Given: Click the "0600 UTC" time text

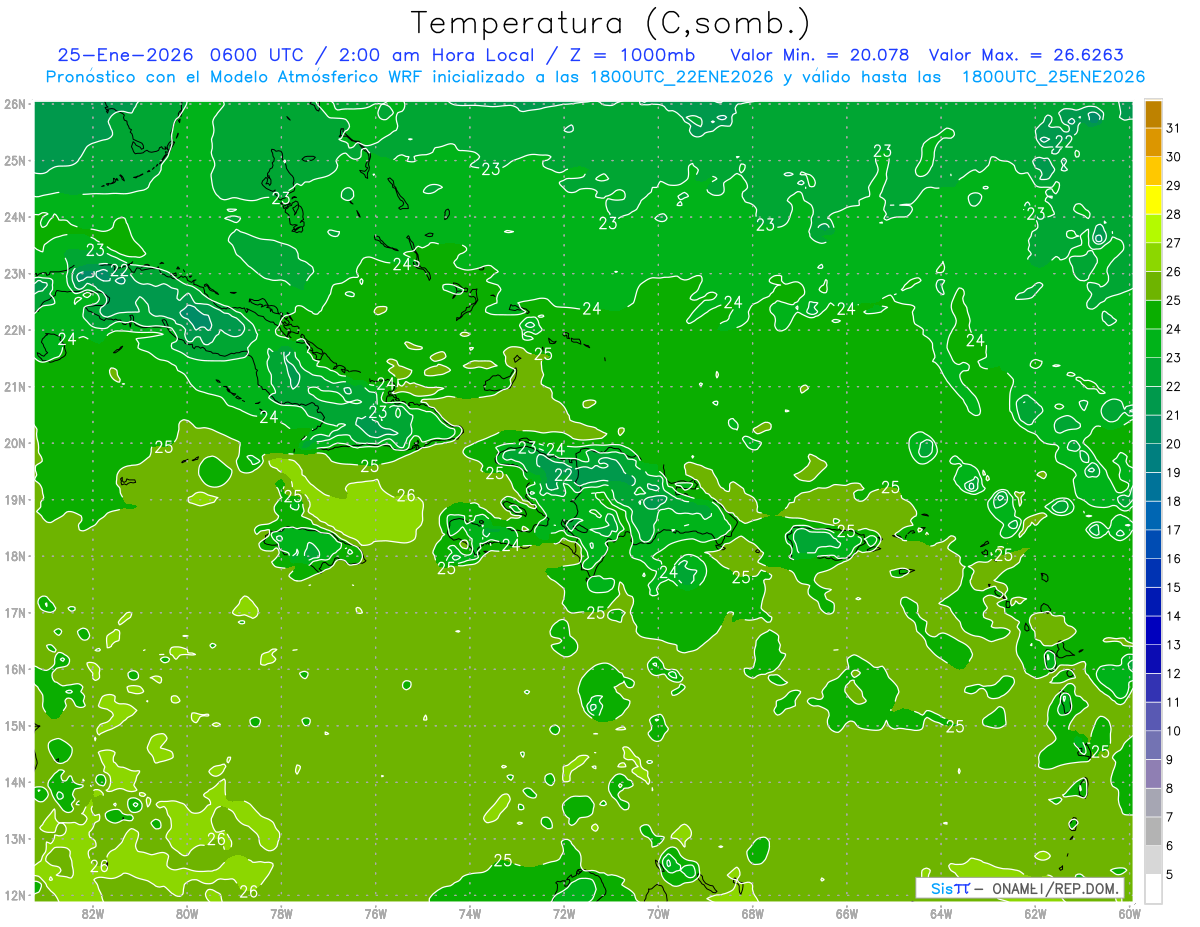Looking at the screenshot, I should 258,55.
